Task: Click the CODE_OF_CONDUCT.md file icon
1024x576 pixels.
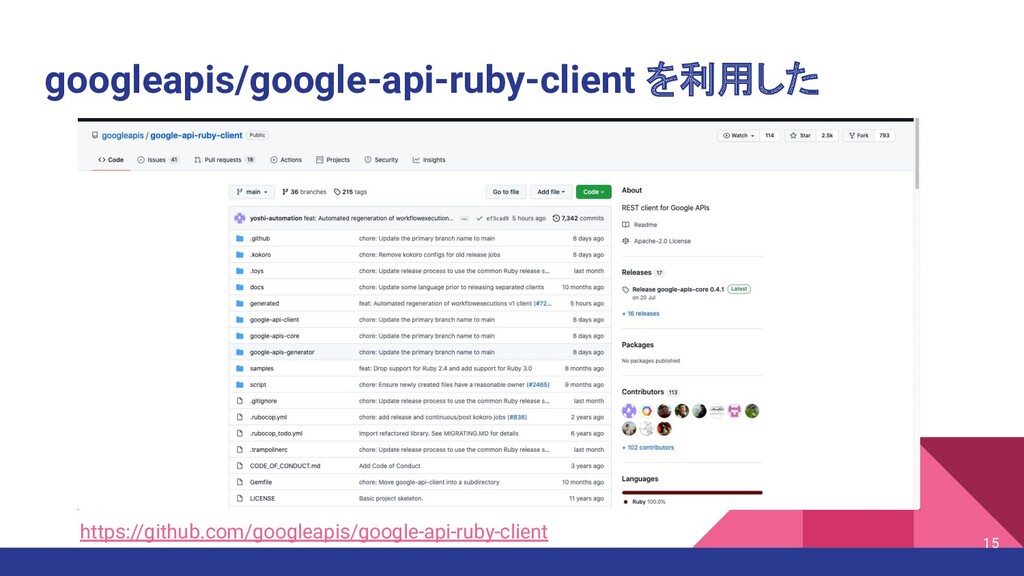Action: 240,466
